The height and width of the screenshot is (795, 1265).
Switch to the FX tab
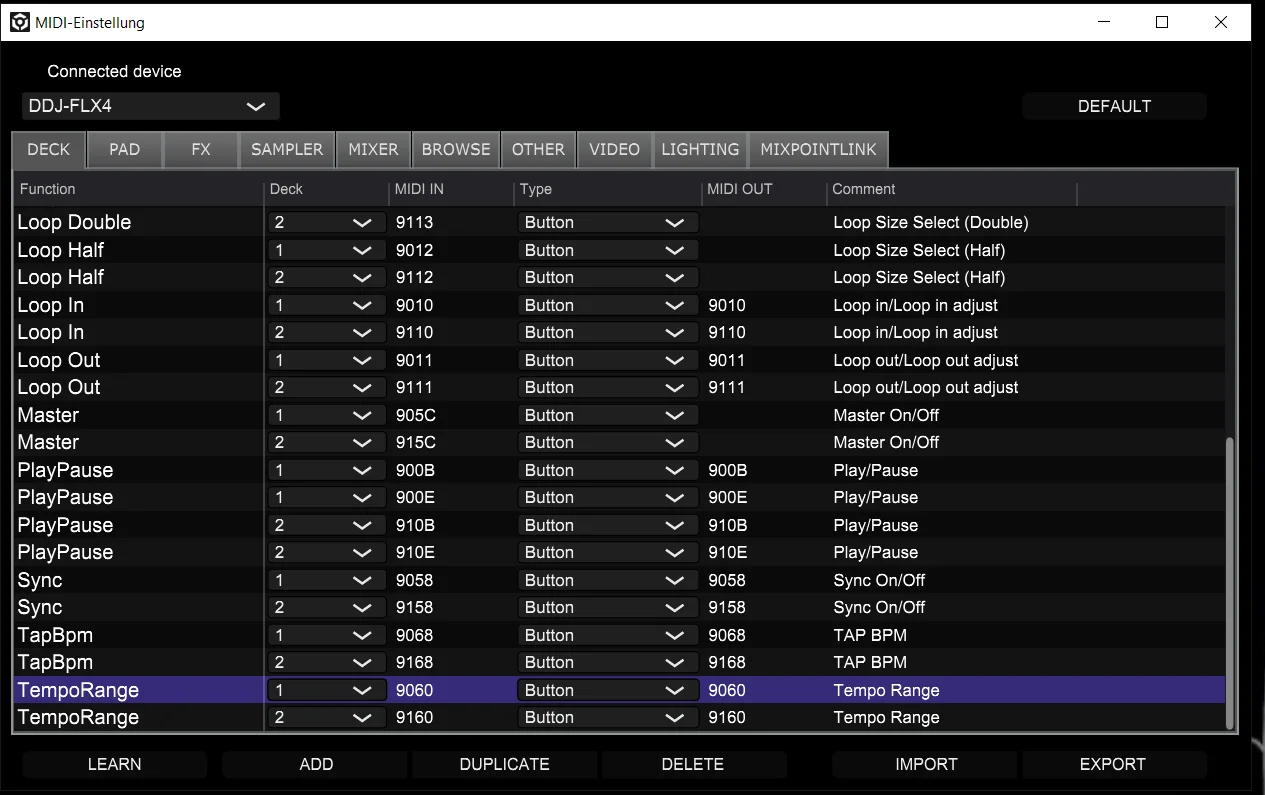coord(200,149)
